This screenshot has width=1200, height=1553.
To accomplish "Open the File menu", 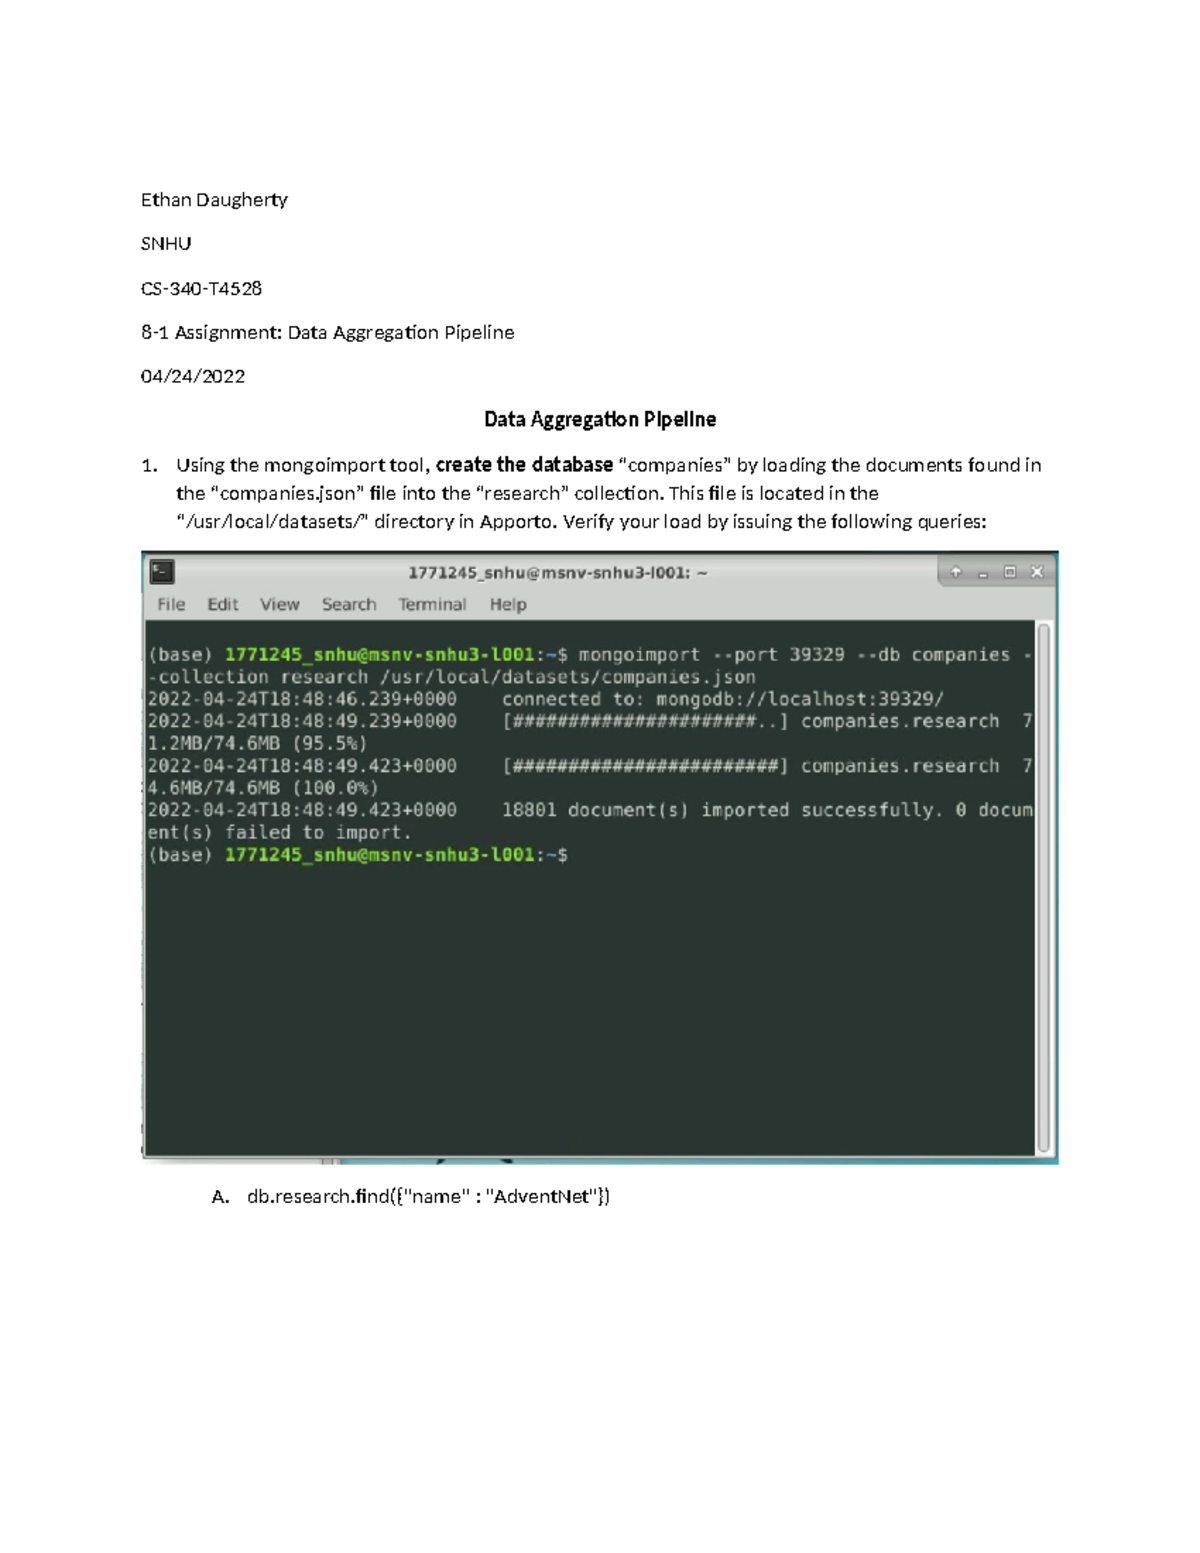I will [171, 604].
